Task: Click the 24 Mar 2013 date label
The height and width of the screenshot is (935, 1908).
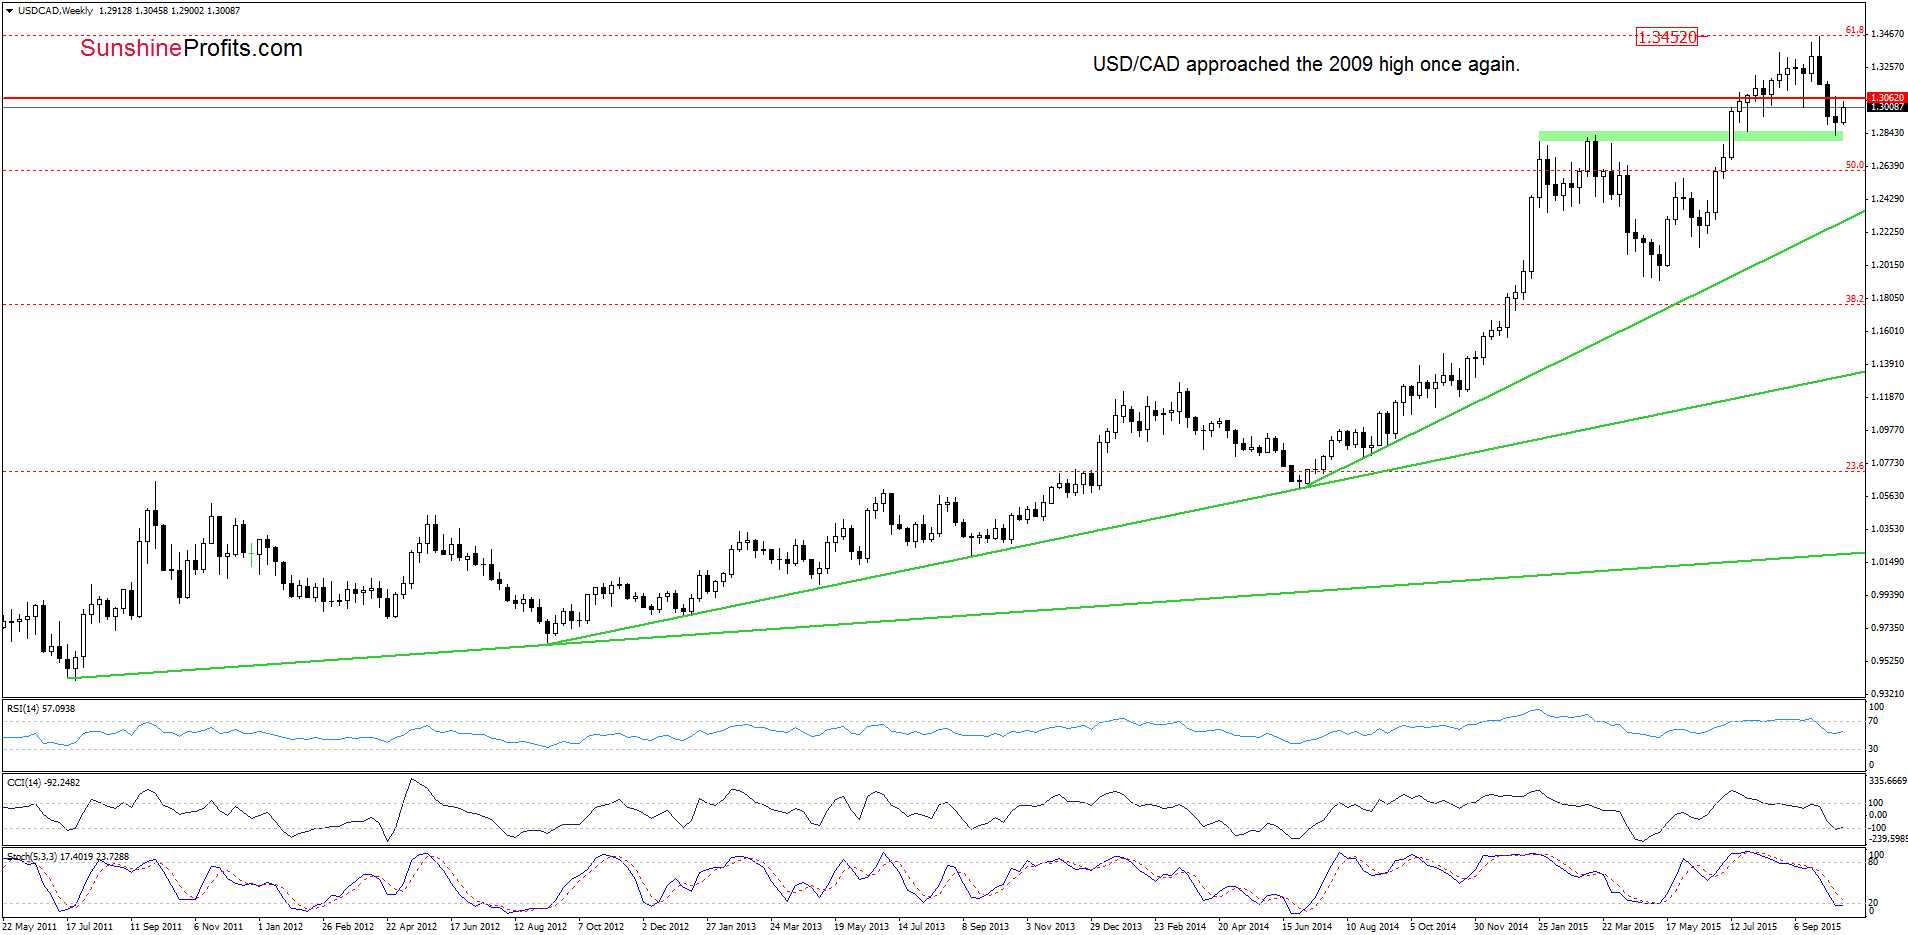Action: [x=796, y=927]
